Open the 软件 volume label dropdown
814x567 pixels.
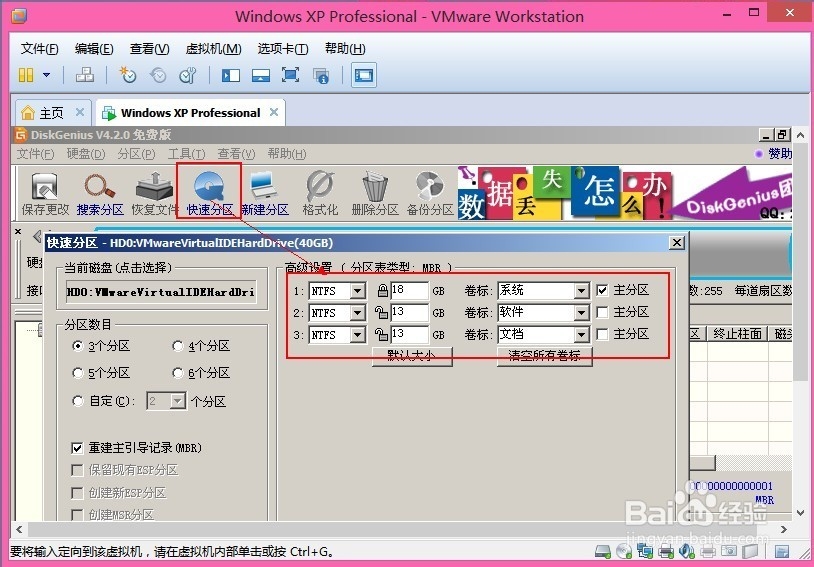[581, 313]
